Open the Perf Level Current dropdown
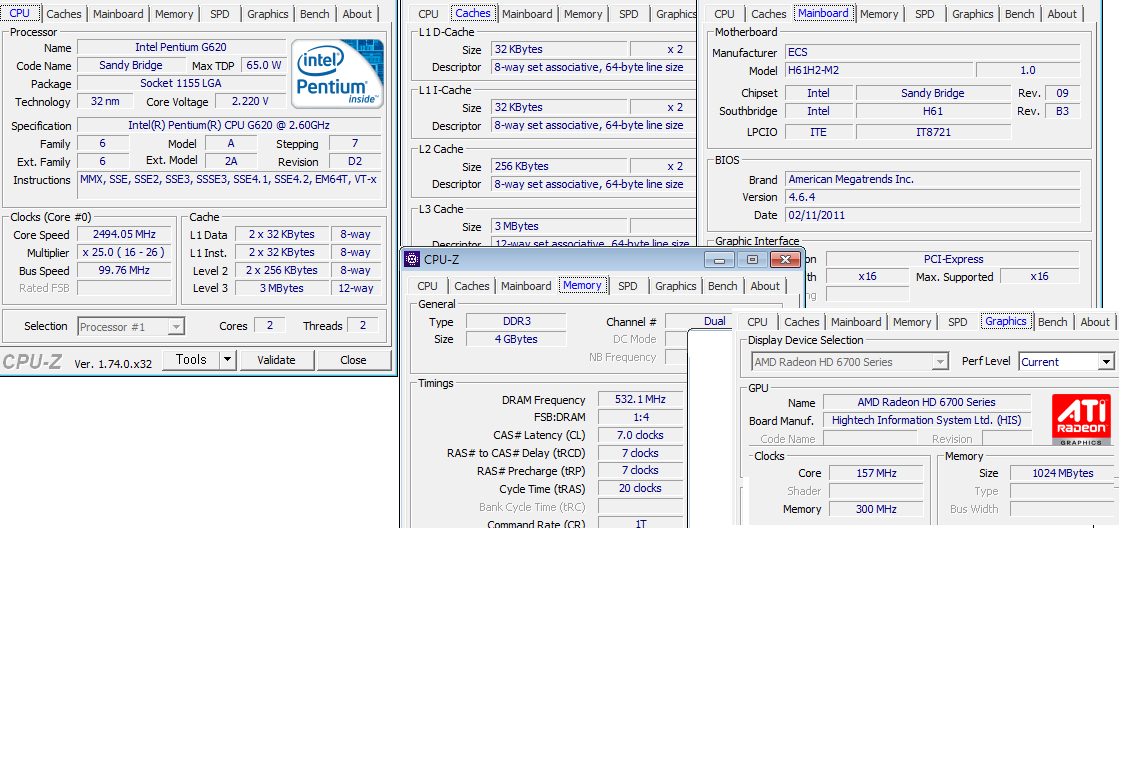Image resolution: width=1140 pixels, height=775 pixels. (x=1106, y=362)
